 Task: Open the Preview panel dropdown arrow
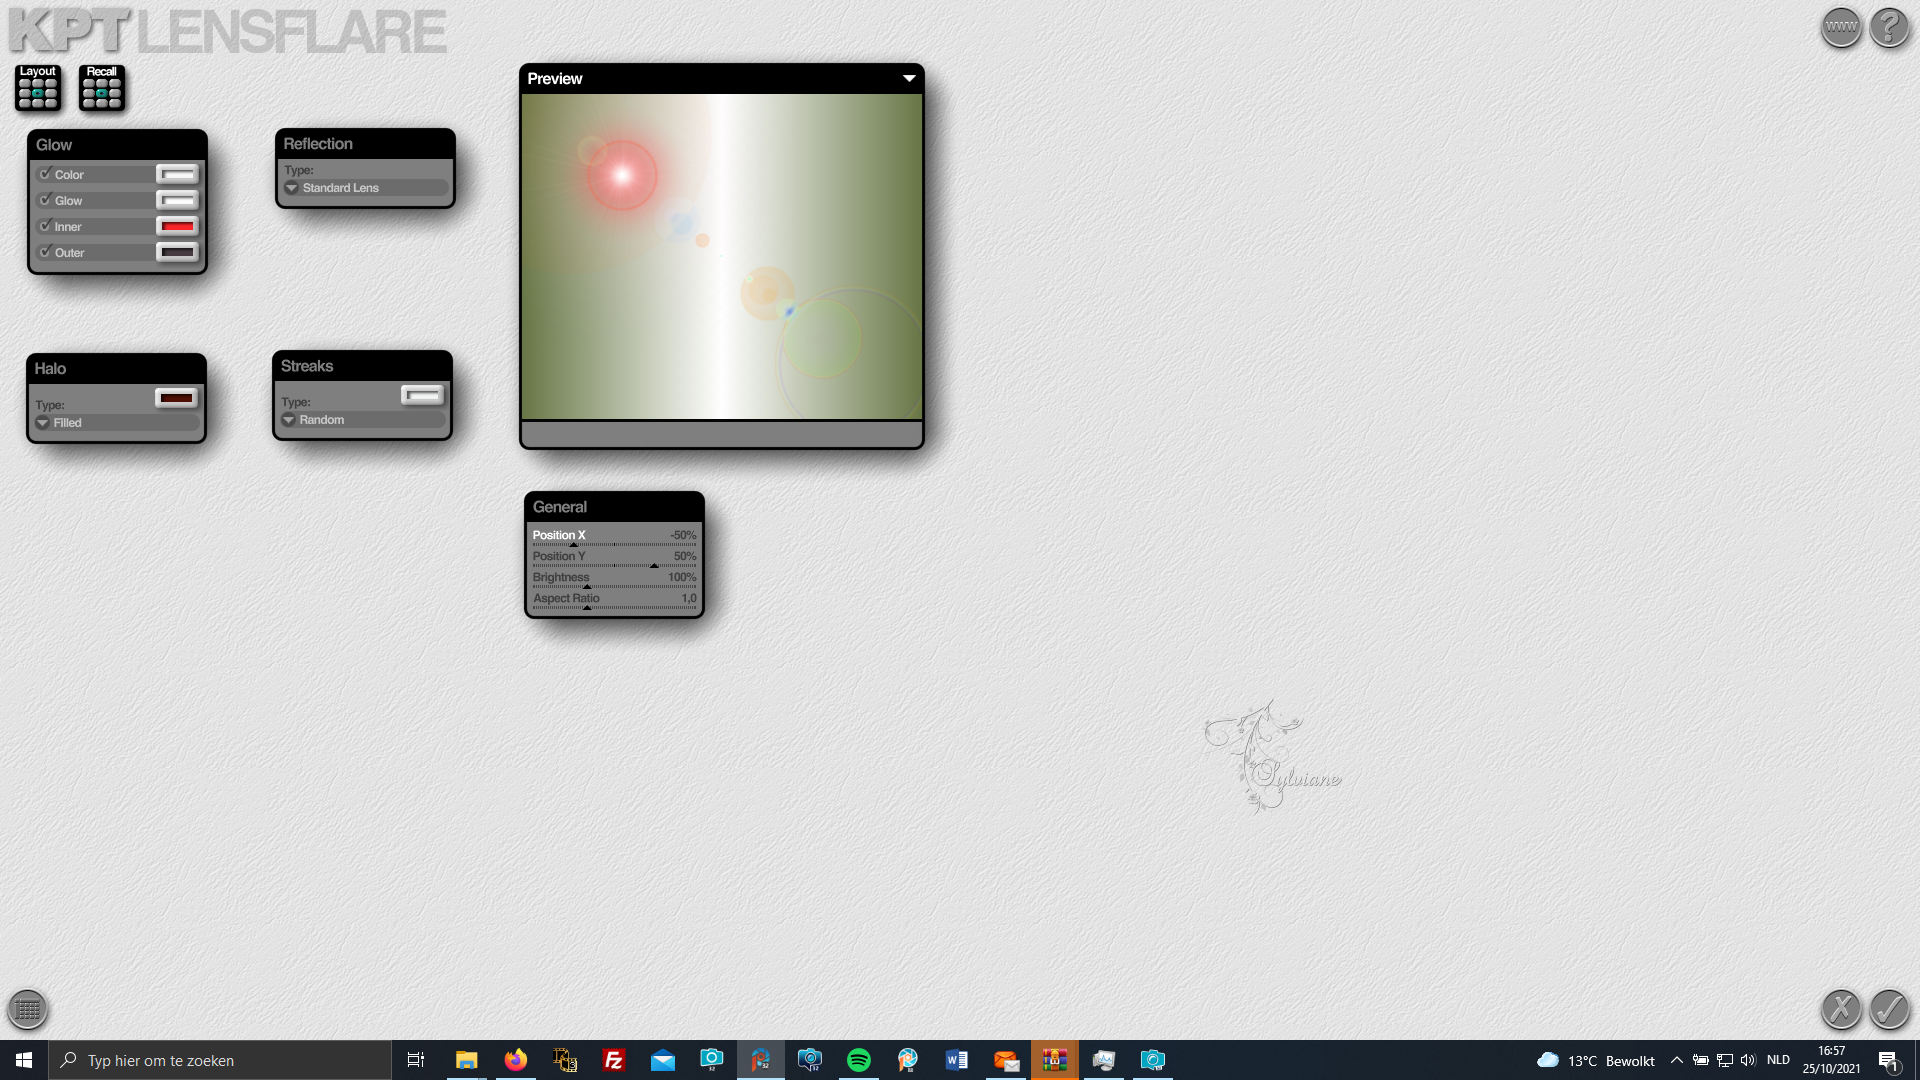(x=909, y=78)
